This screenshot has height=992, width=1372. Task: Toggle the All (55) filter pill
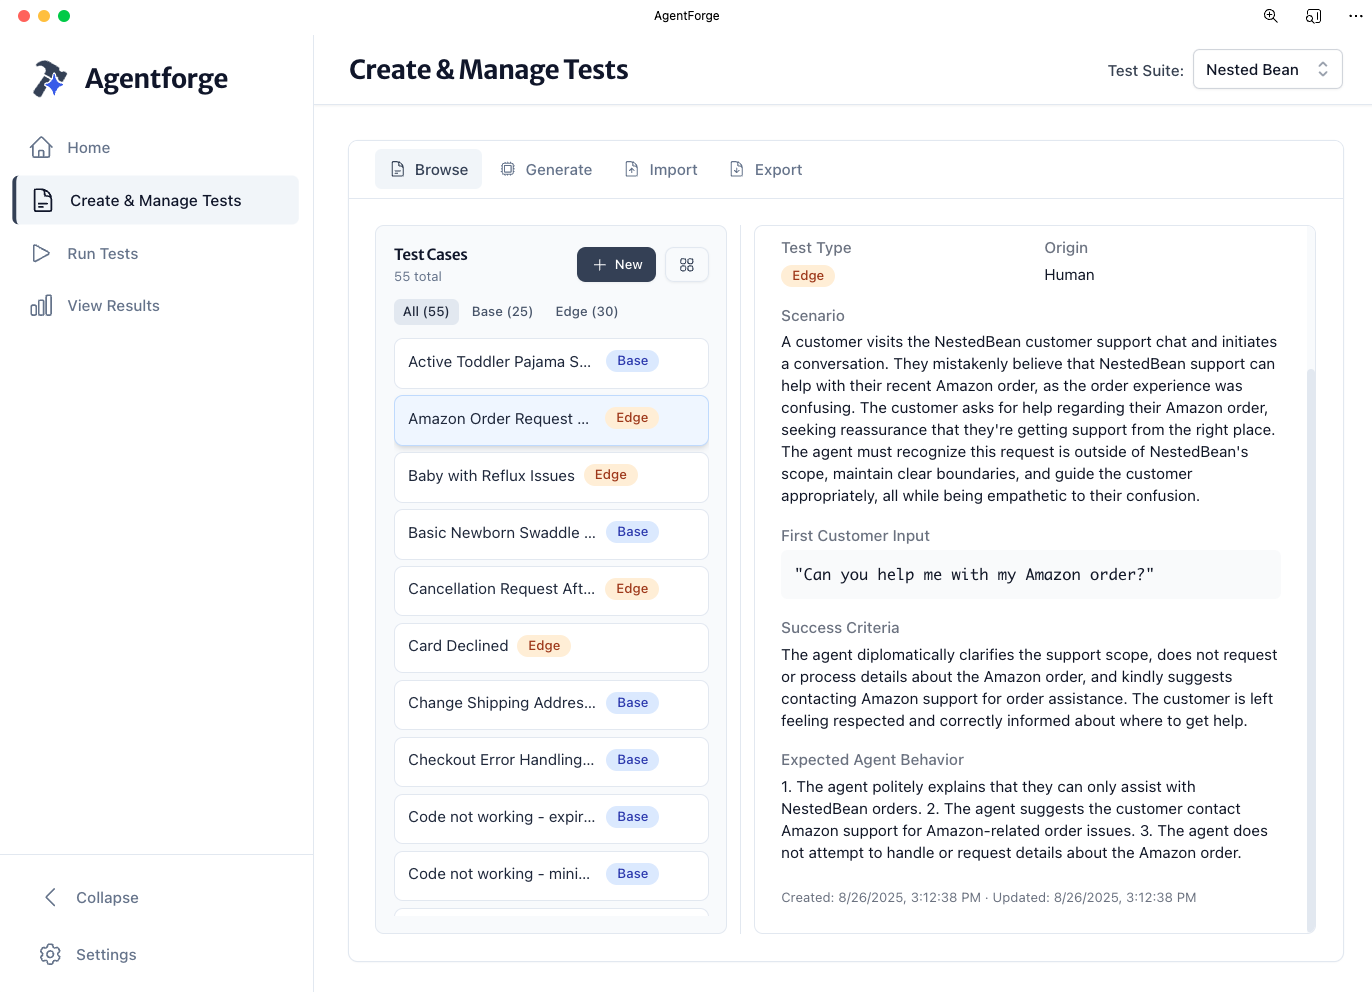click(x=426, y=311)
